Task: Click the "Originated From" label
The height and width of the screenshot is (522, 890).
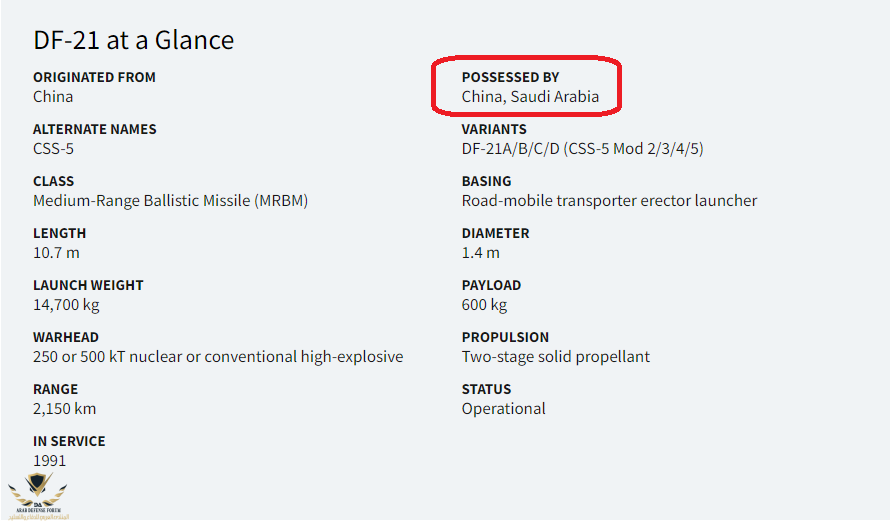Action: pyautogui.click(x=94, y=77)
